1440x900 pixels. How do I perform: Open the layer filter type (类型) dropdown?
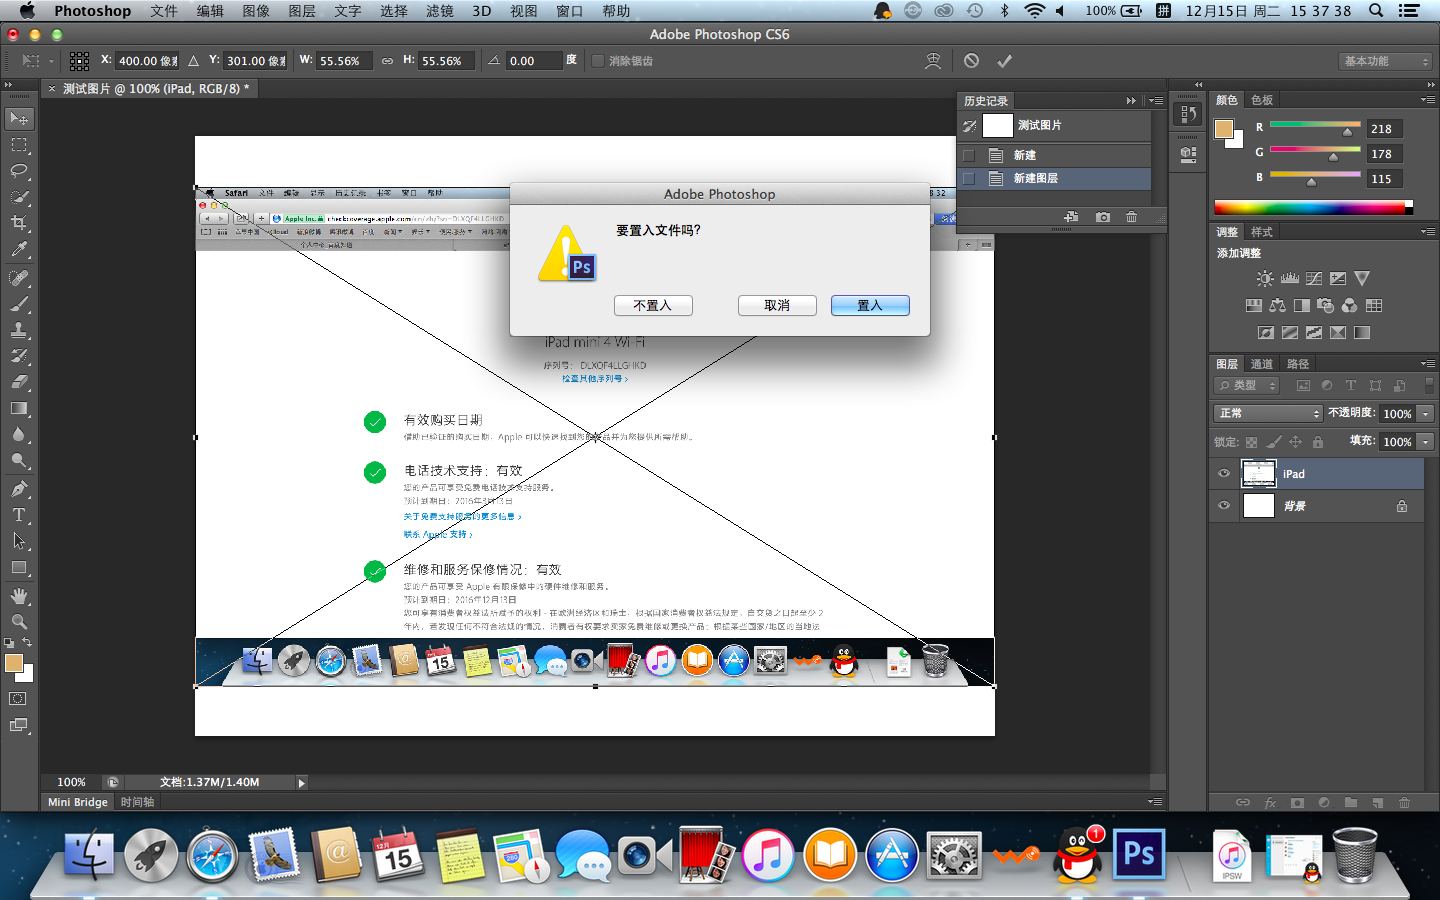[x=1247, y=385]
